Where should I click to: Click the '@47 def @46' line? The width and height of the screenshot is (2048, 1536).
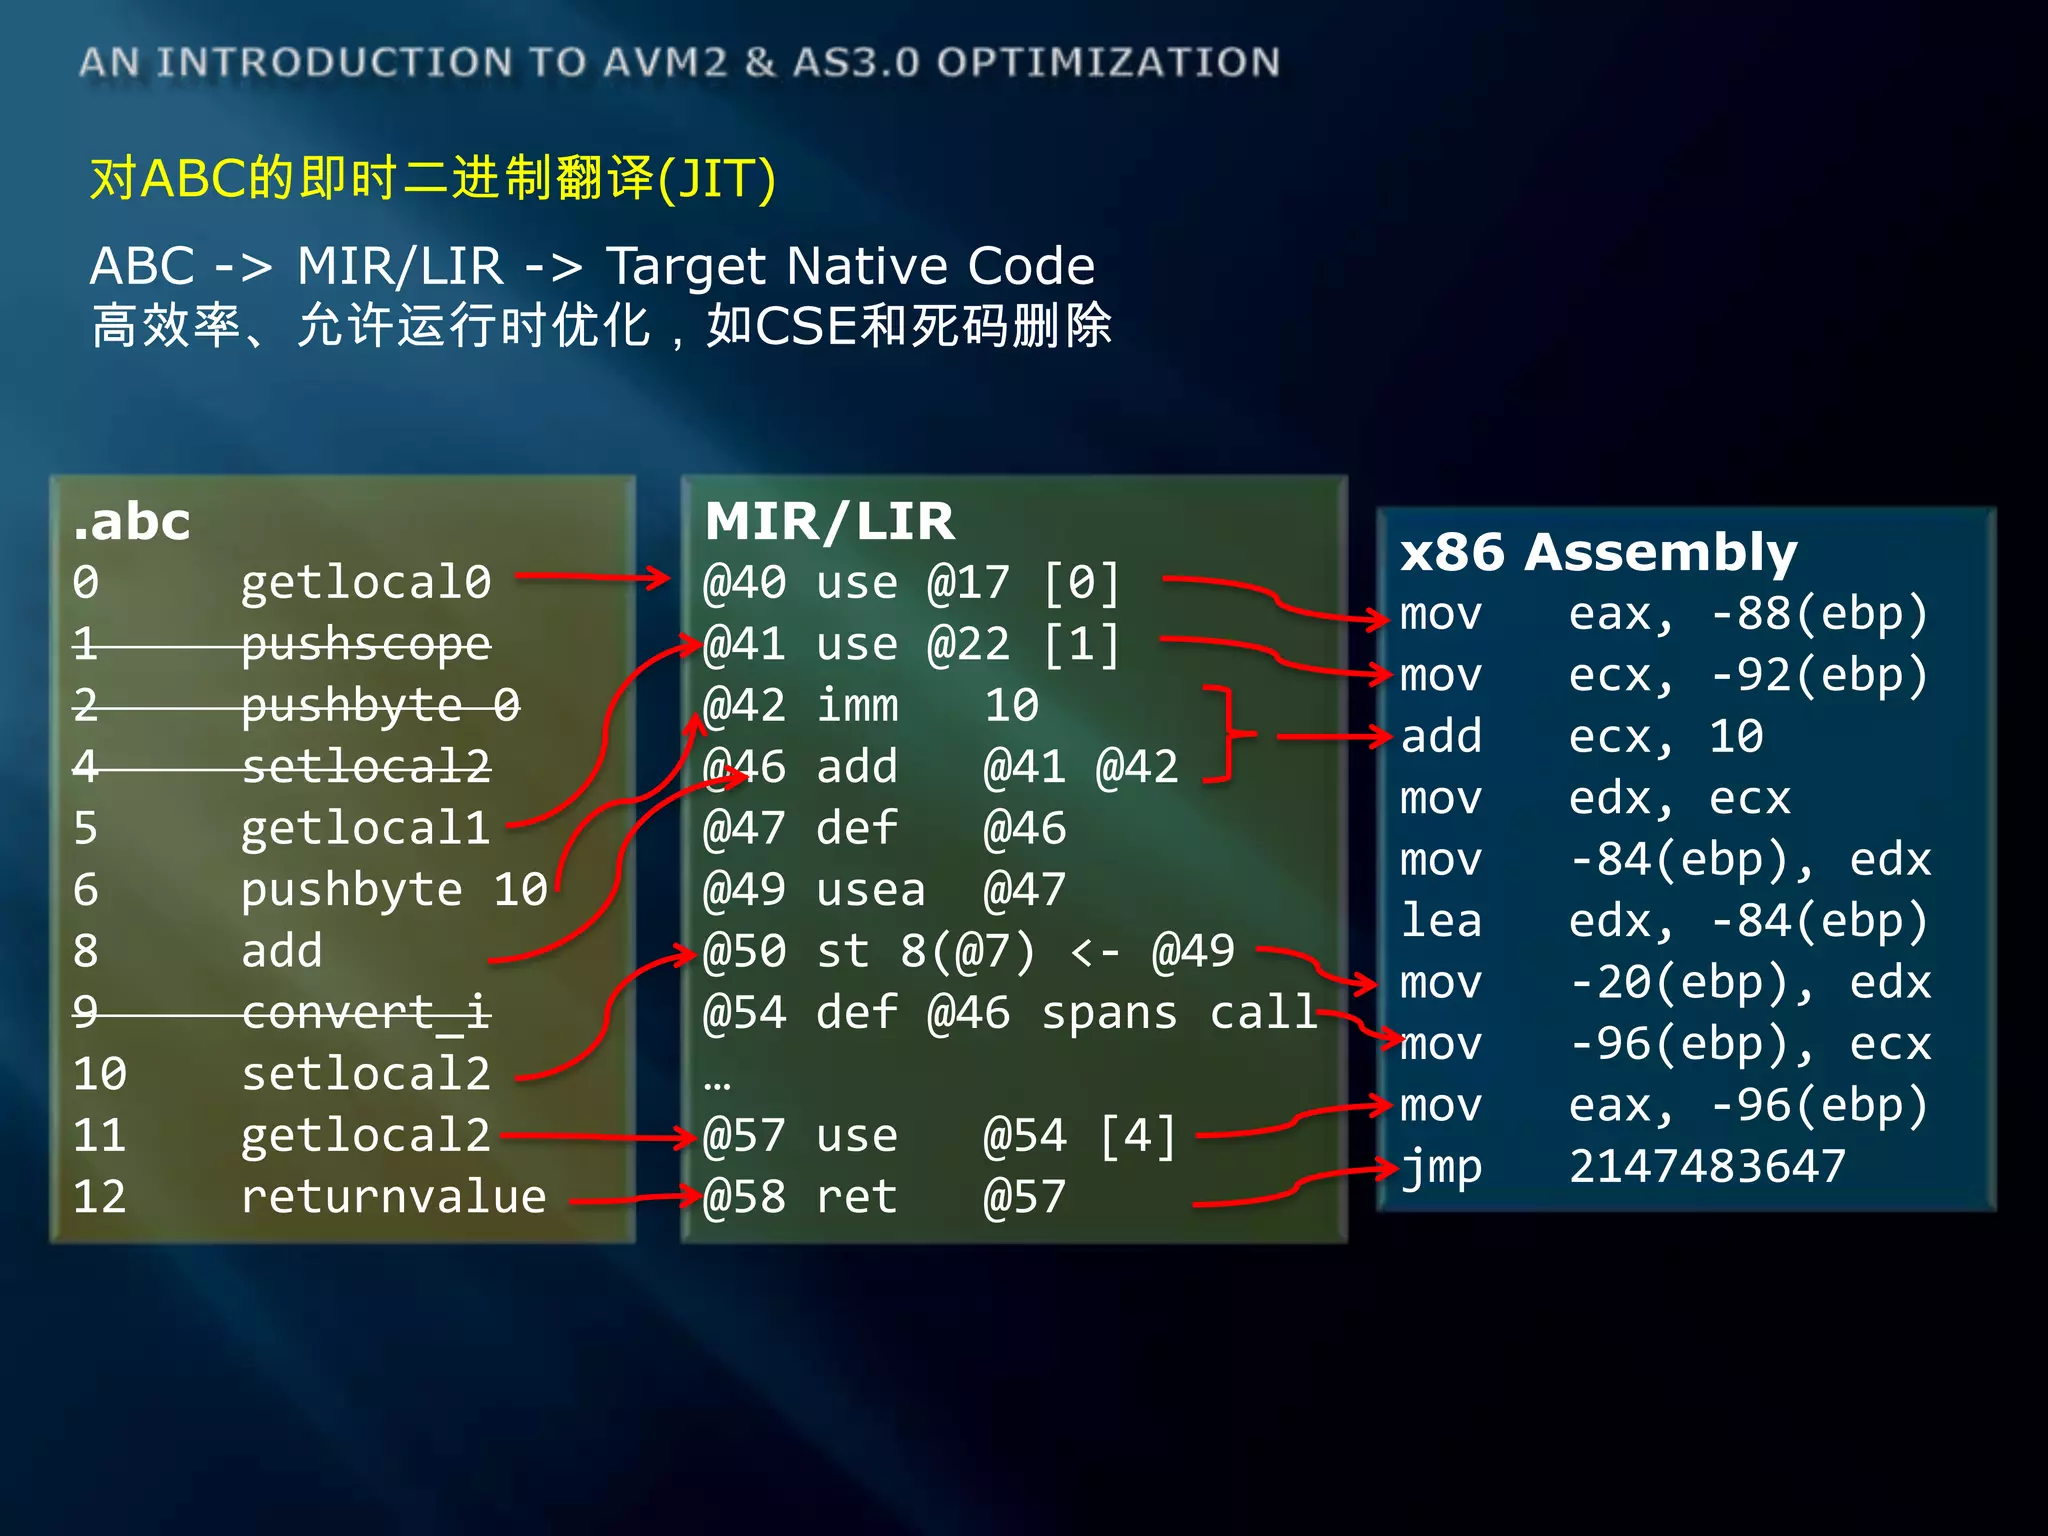[885, 829]
